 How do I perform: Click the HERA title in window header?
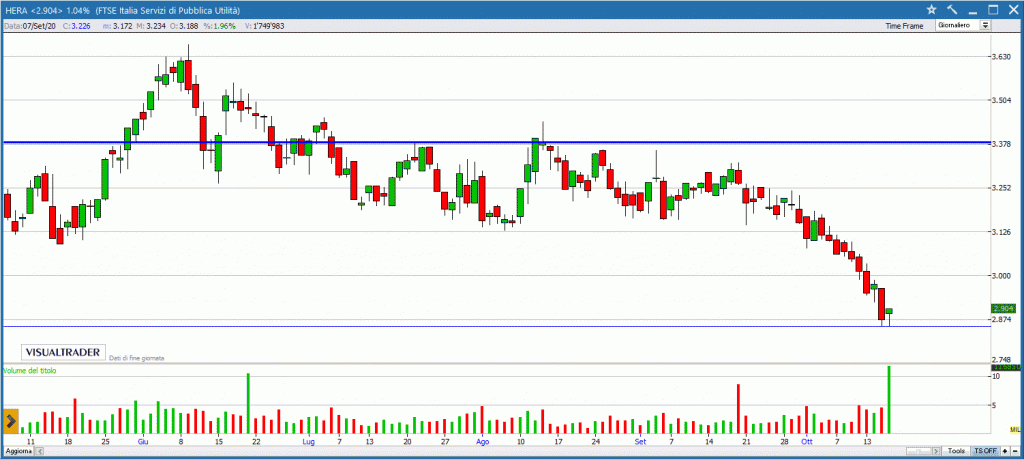16,10
